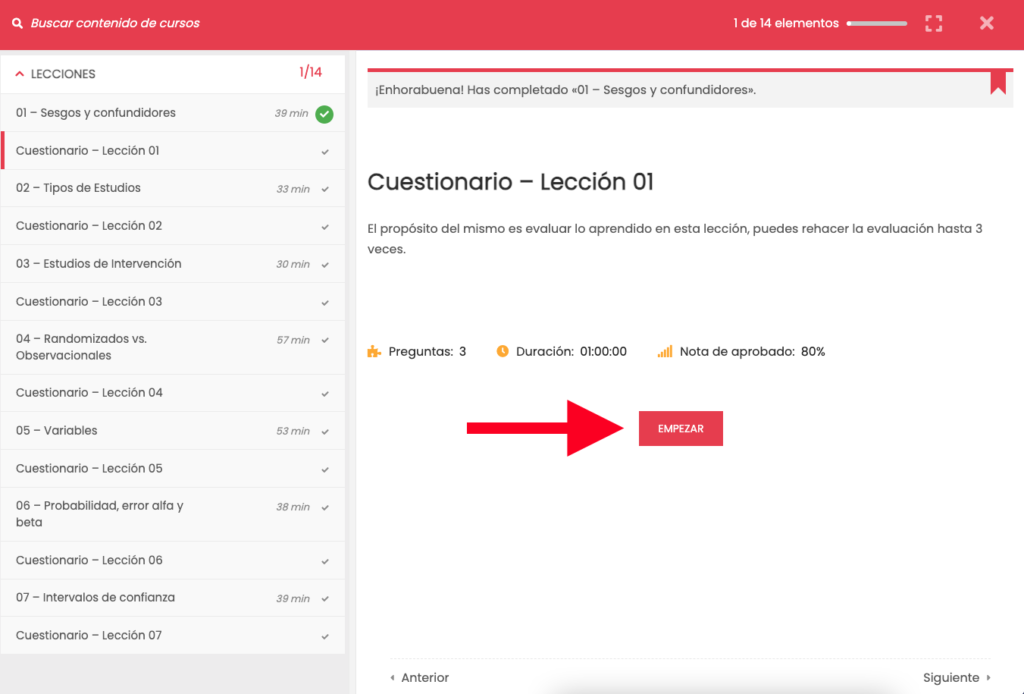
Task: Click the puzzle-piece Preguntas icon
Action: [x=374, y=352]
